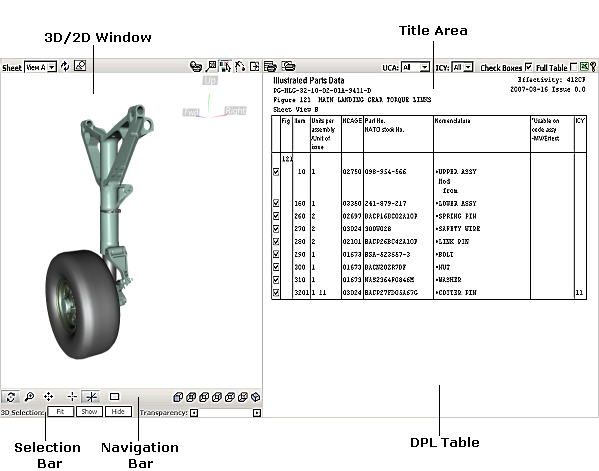
Task: Toggle checkbox for BOLT row
Action: pos(276,254)
